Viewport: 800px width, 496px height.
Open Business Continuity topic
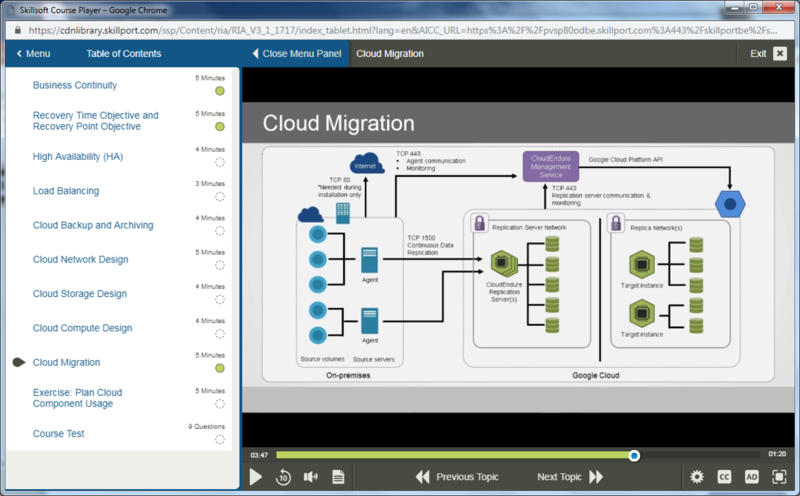75,85
